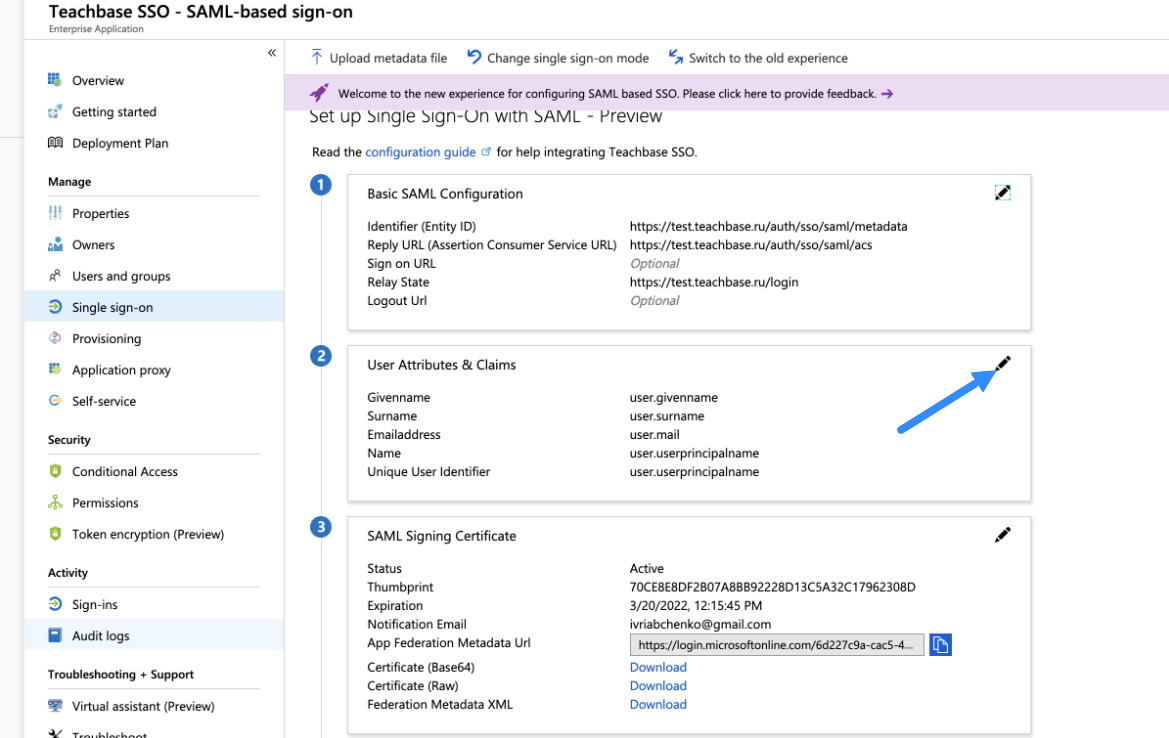Click the rocket icon in banner
Image resolution: width=1169 pixels, height=738 pixels.
click(319, 93)
